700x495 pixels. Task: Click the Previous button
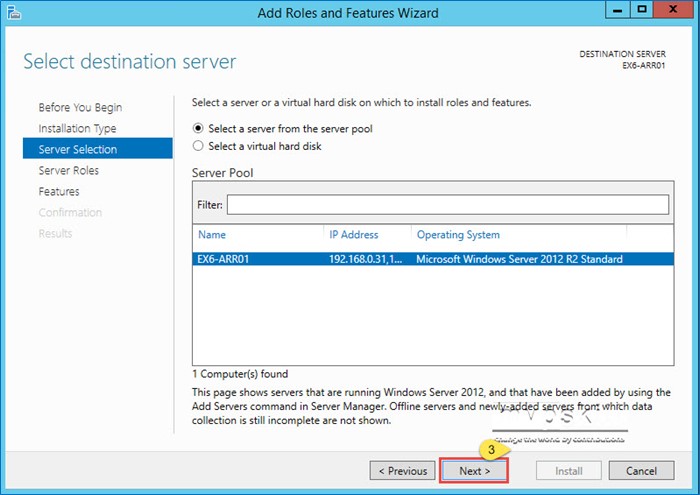coord(402,471)
